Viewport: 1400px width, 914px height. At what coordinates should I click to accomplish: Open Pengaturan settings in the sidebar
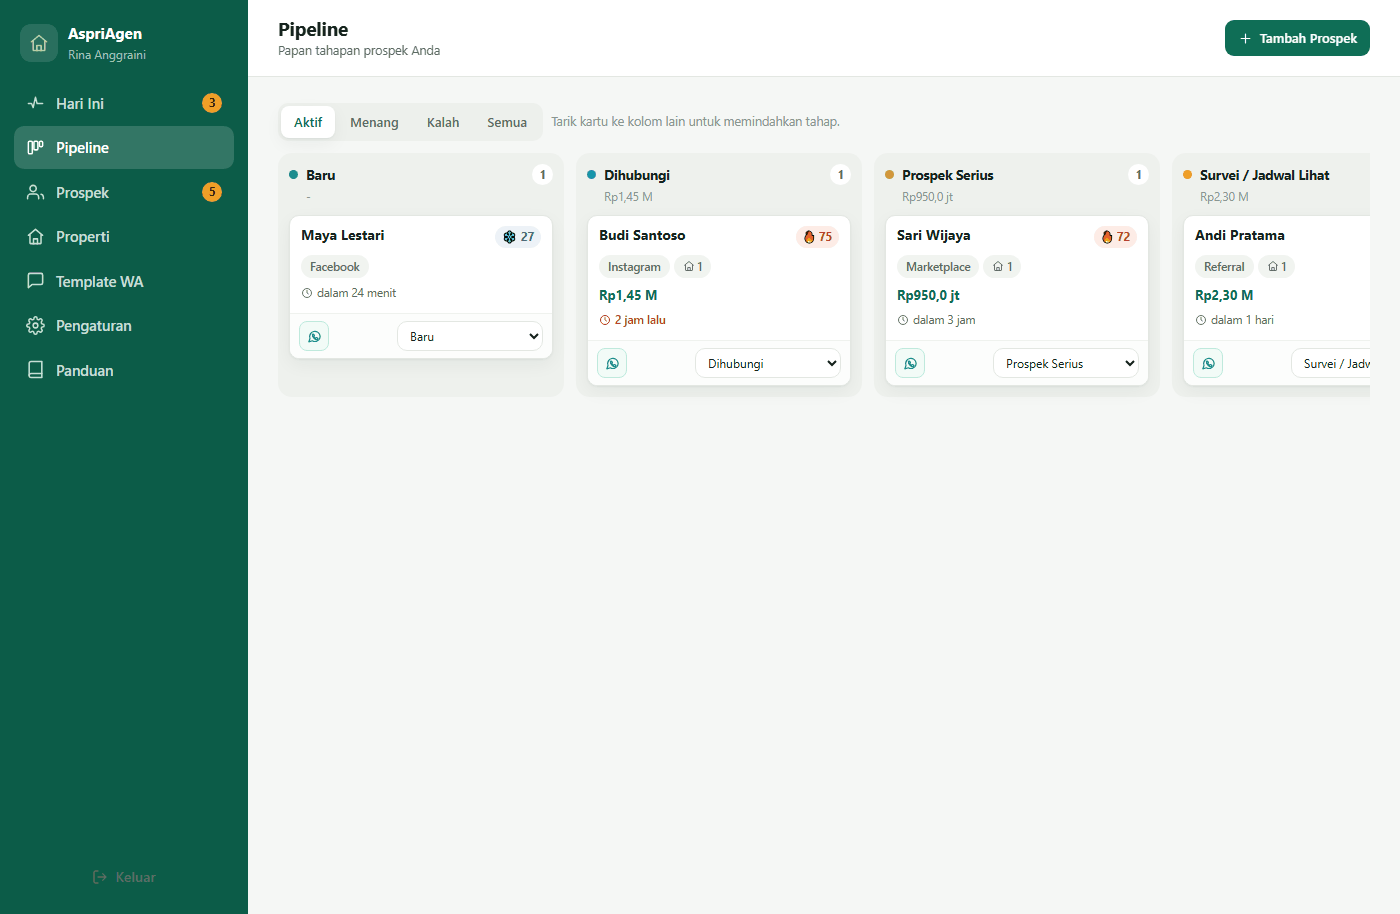[124, 326]
